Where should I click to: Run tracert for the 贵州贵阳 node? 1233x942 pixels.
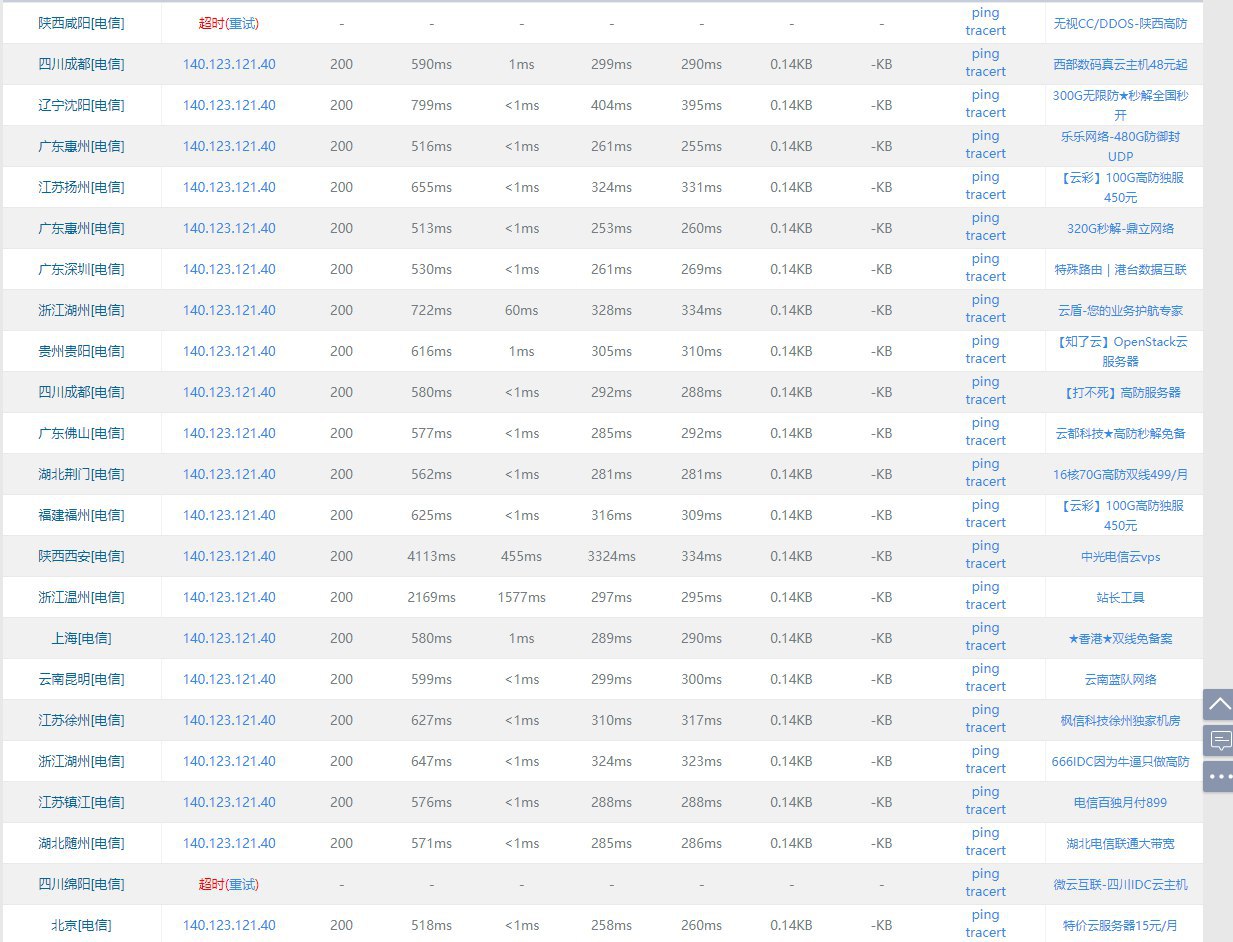click(985, 359)
